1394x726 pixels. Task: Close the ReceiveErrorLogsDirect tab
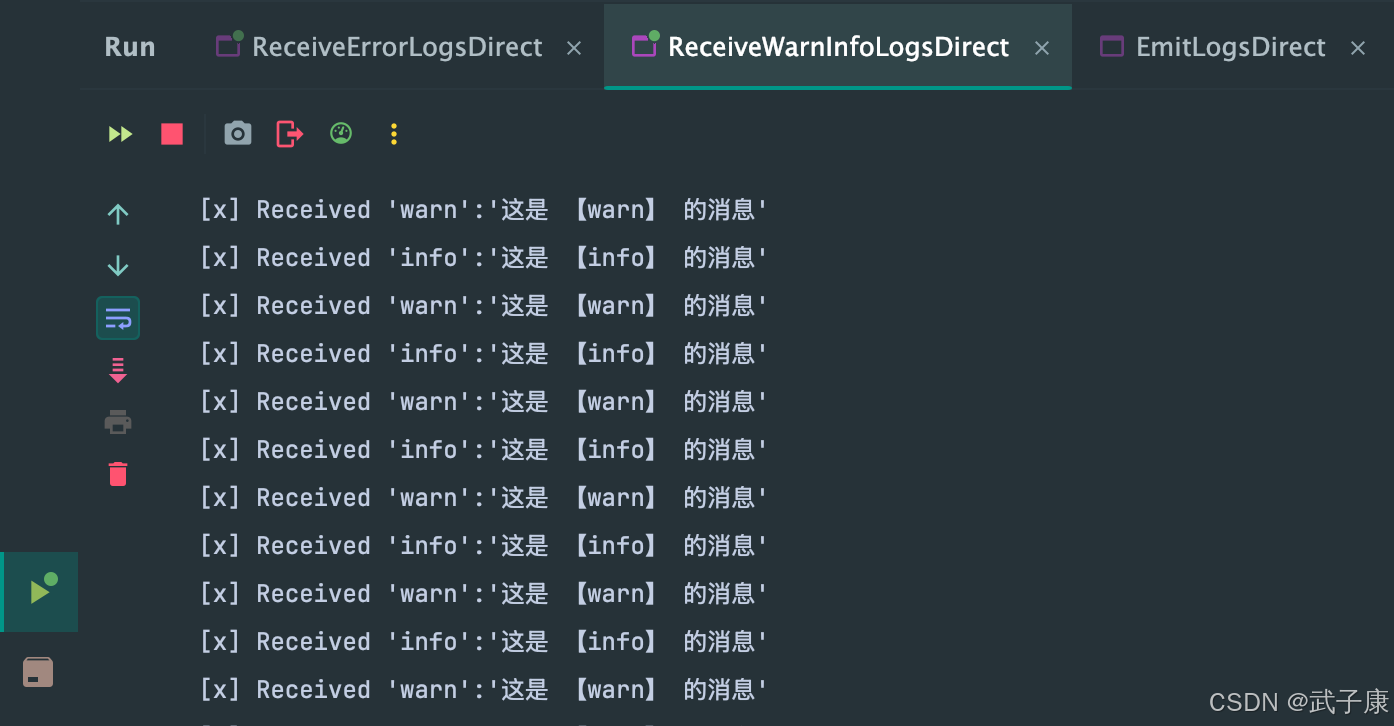pos(573,46)
